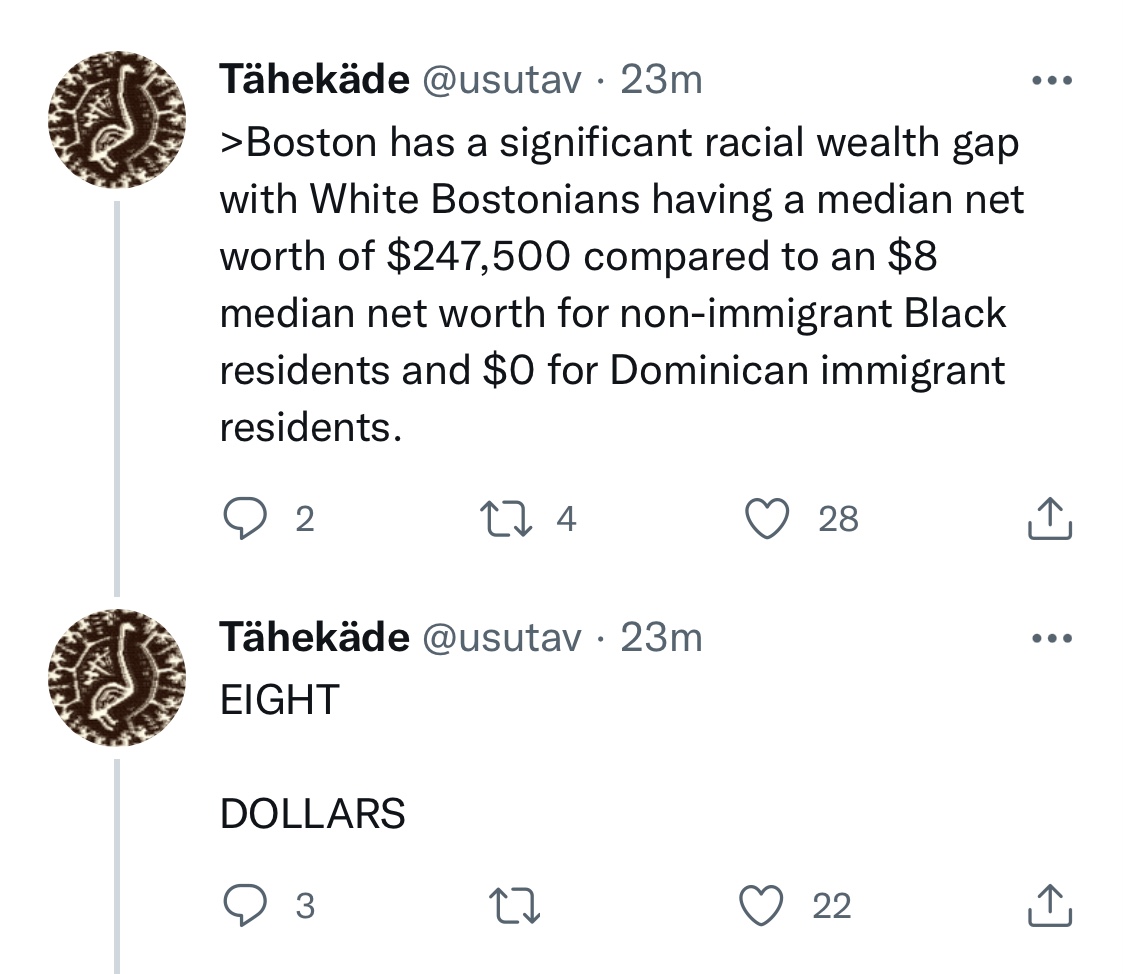Share the EIGHT DOLLARS tweet
The height and width of the screenshot is (974, 1125).
[1049, 905]
